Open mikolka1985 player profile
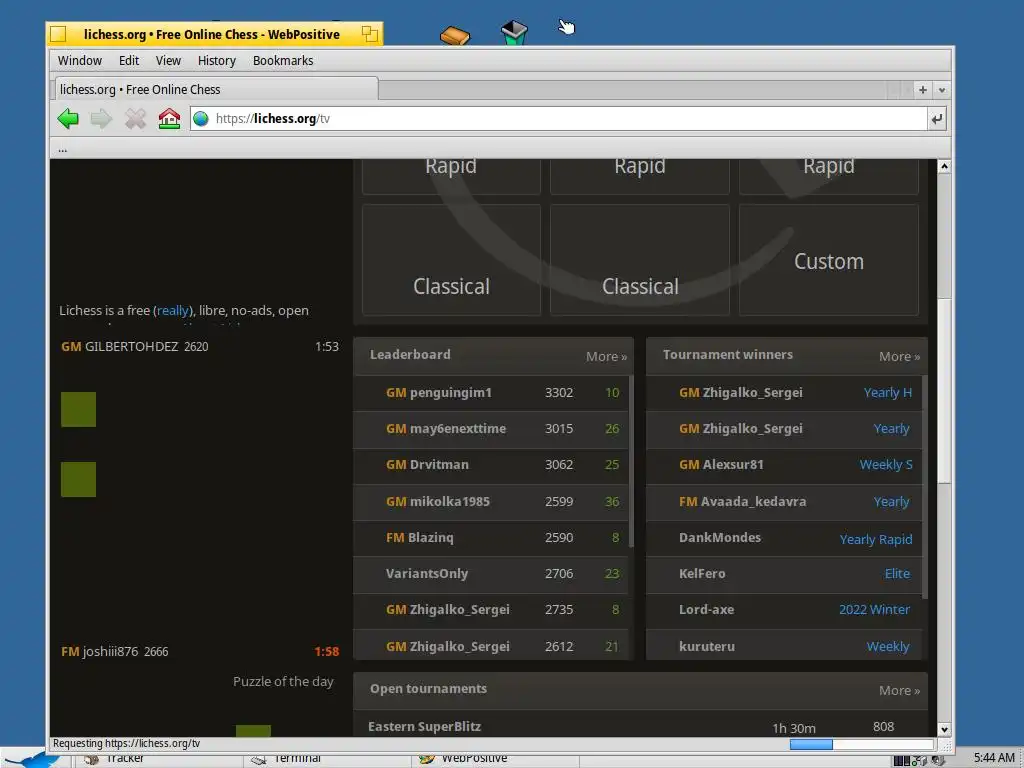This screenshot has height=768, width=1024. [x=449, y=502]
